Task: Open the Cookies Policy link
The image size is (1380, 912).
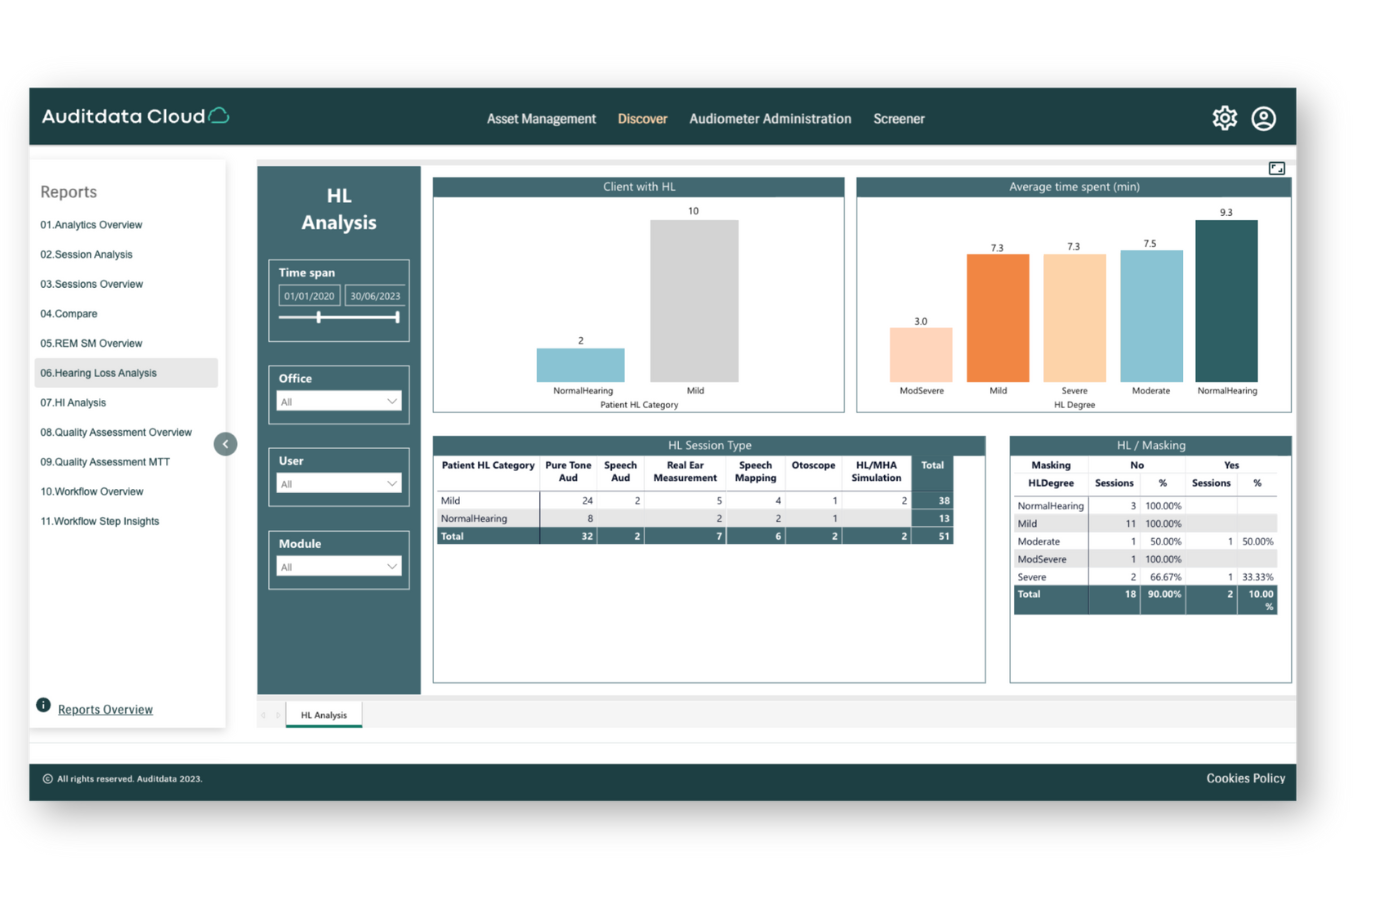Action: [x=1245, y=777]
